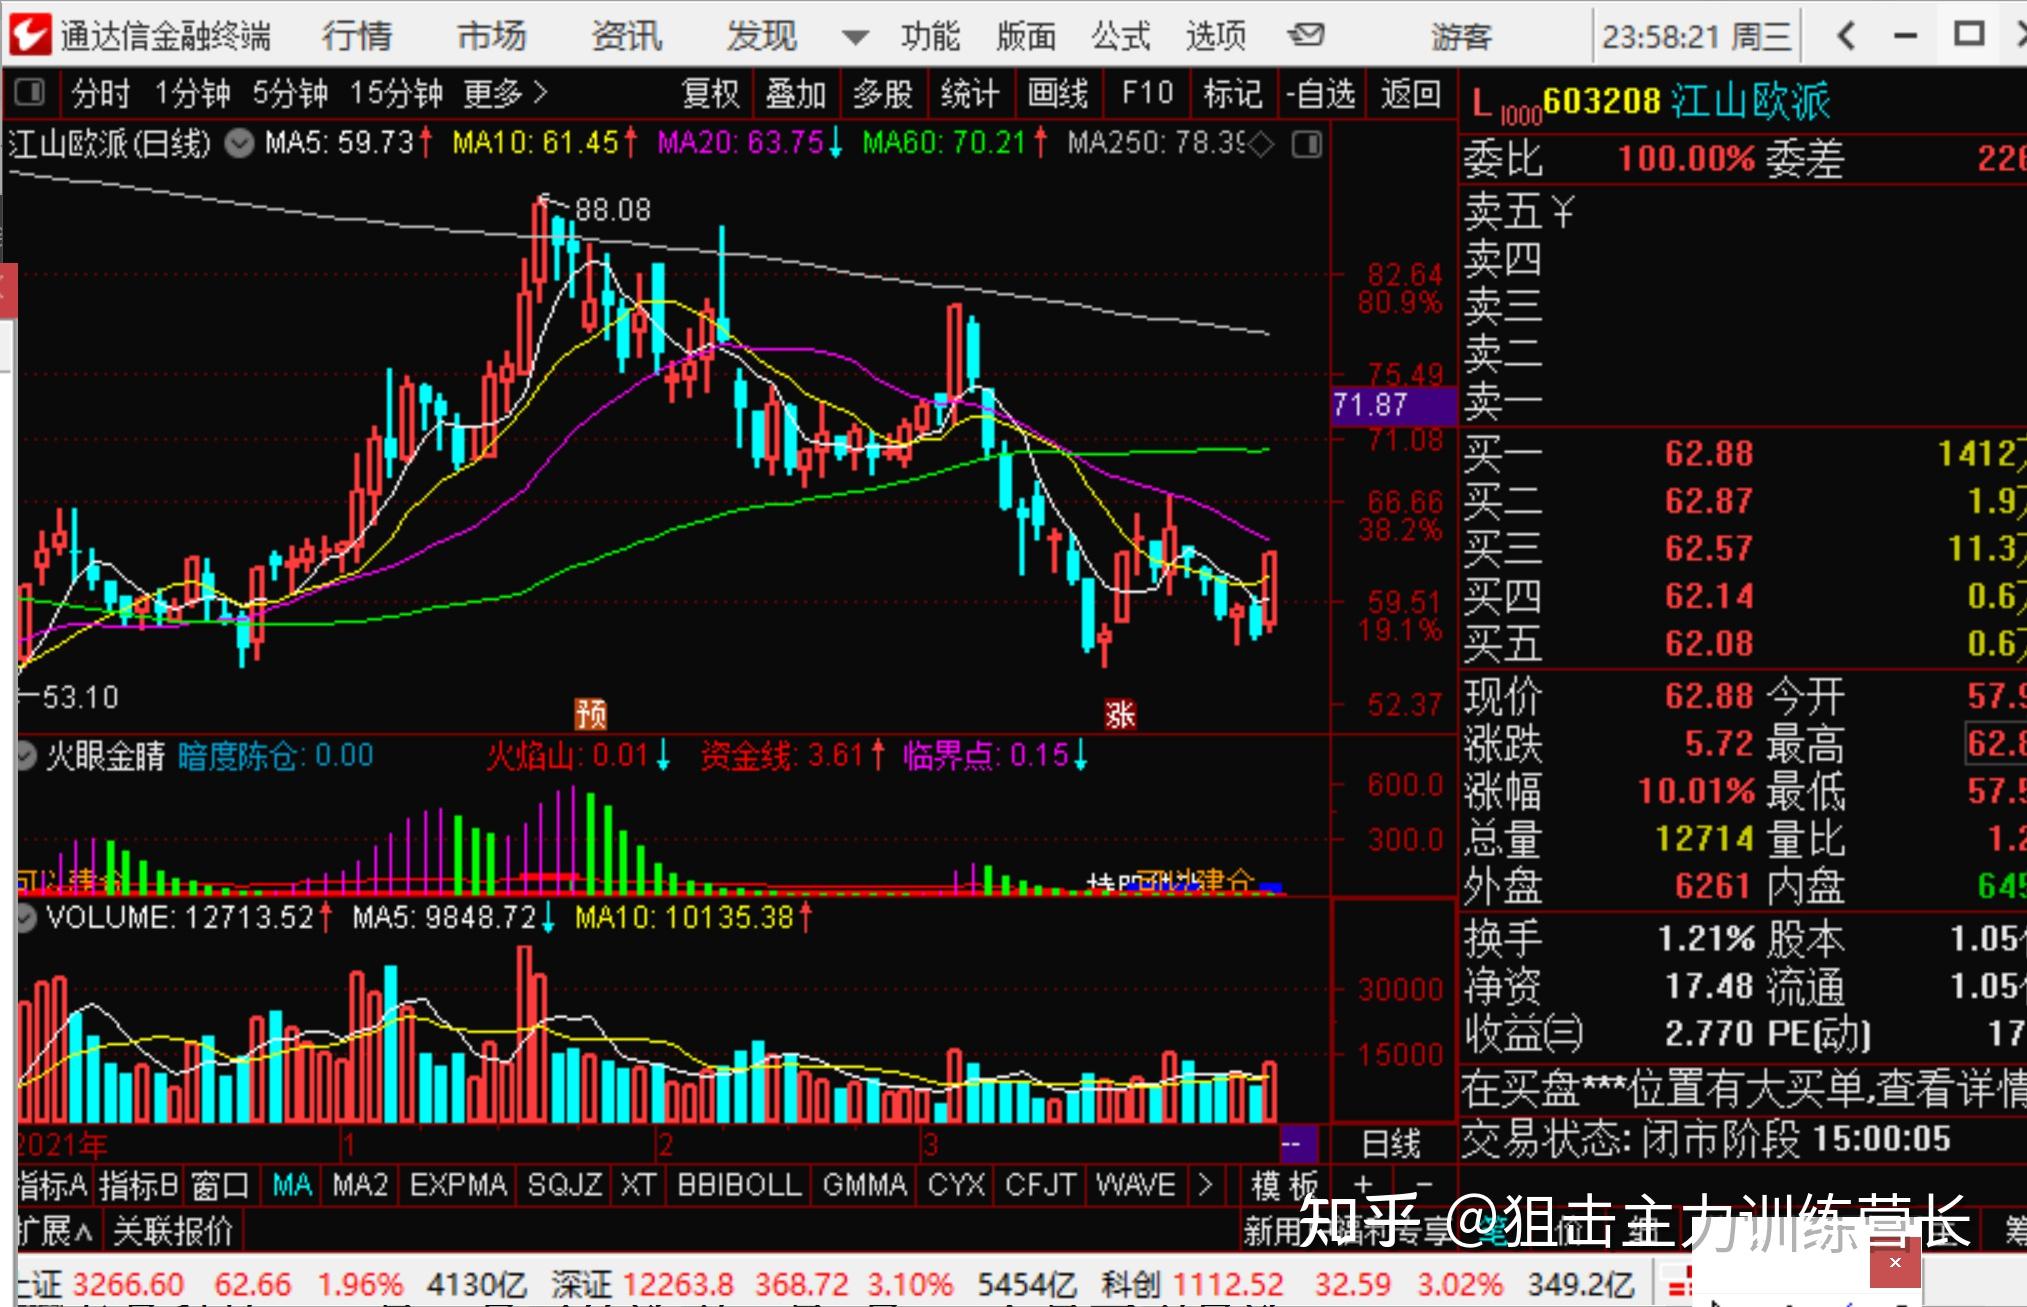Open F10 company info
The image size is (2027, 1307).
1147,94
